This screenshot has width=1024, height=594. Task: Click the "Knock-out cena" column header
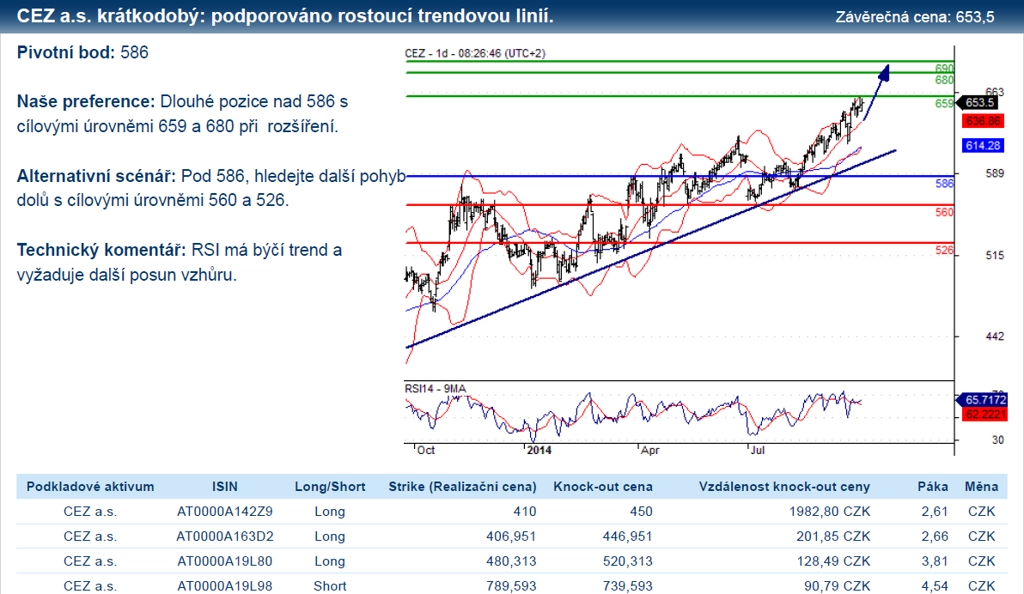603,486
